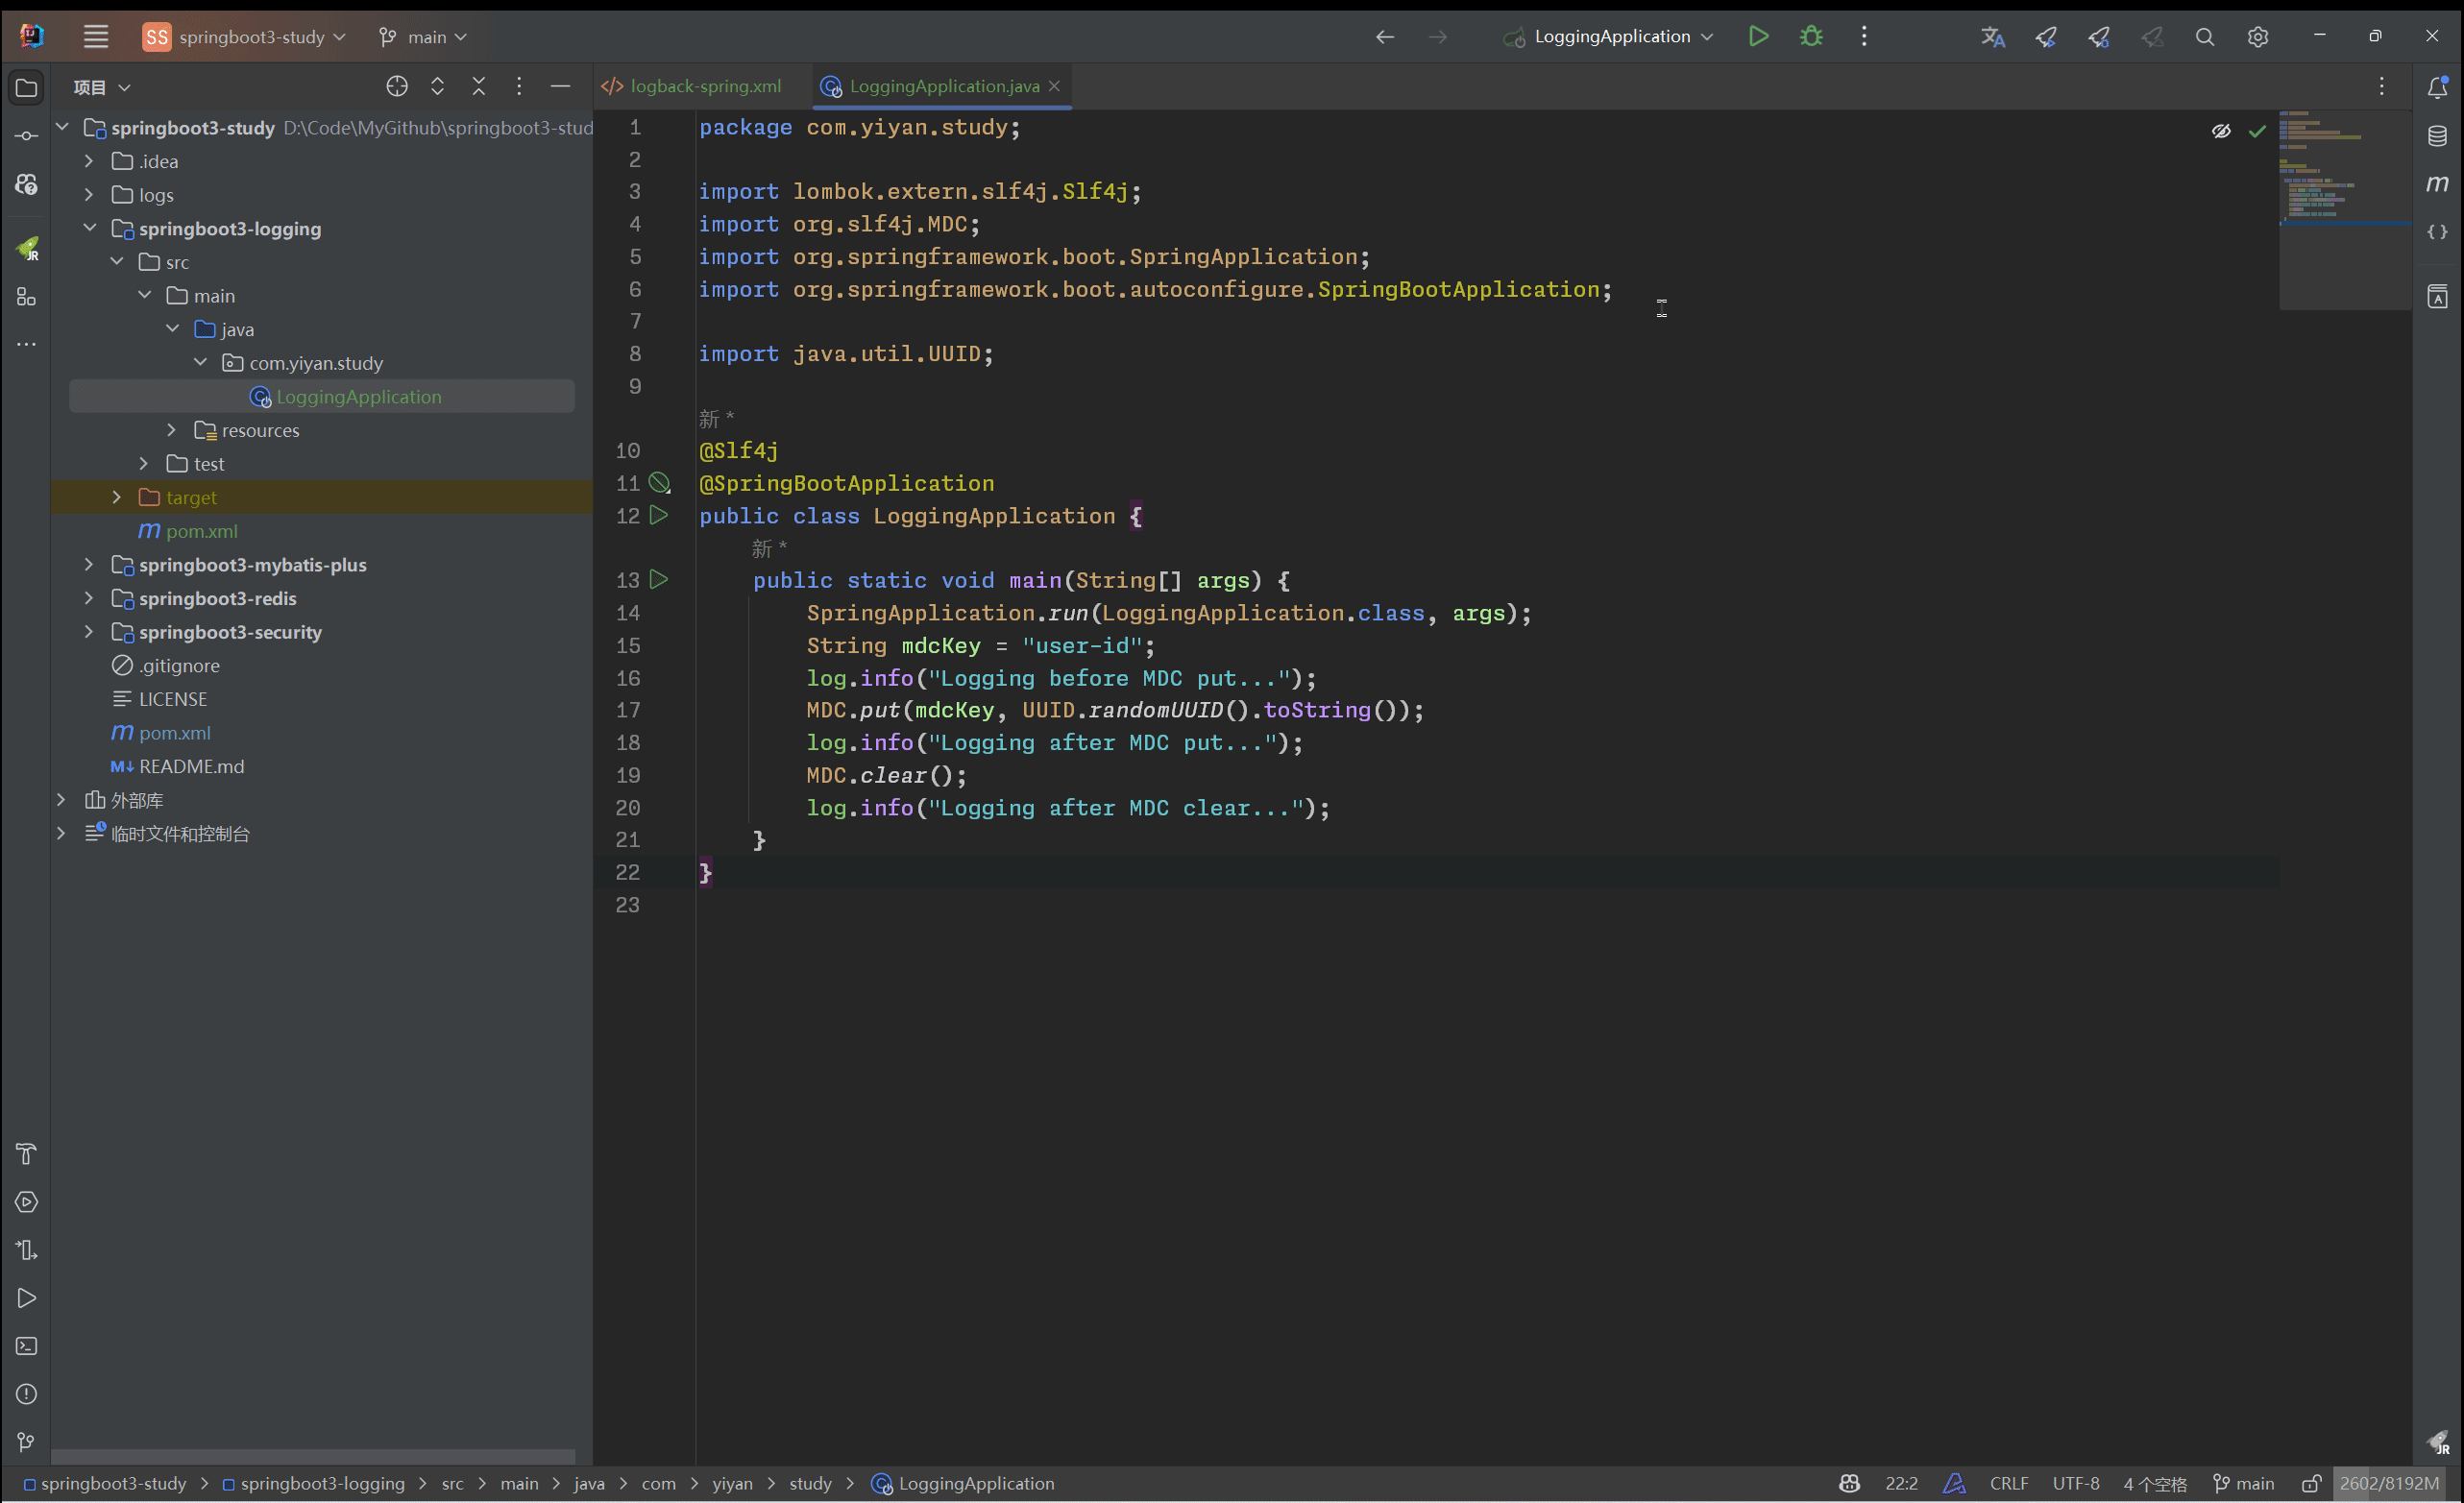This screenshot has width=2464, height=1503.
Task: Open the Maven tool window icon
Action: click(x=2437, y=184)
